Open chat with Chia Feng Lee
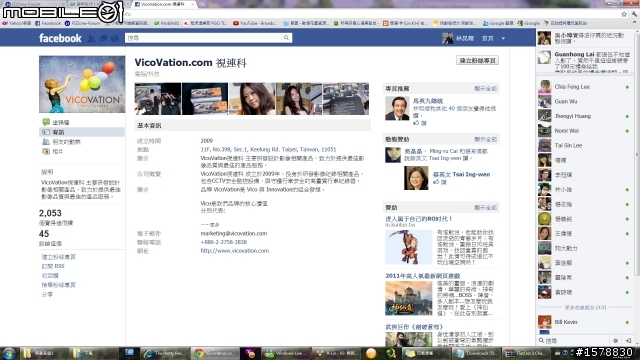640x360 pixels. 584,87
